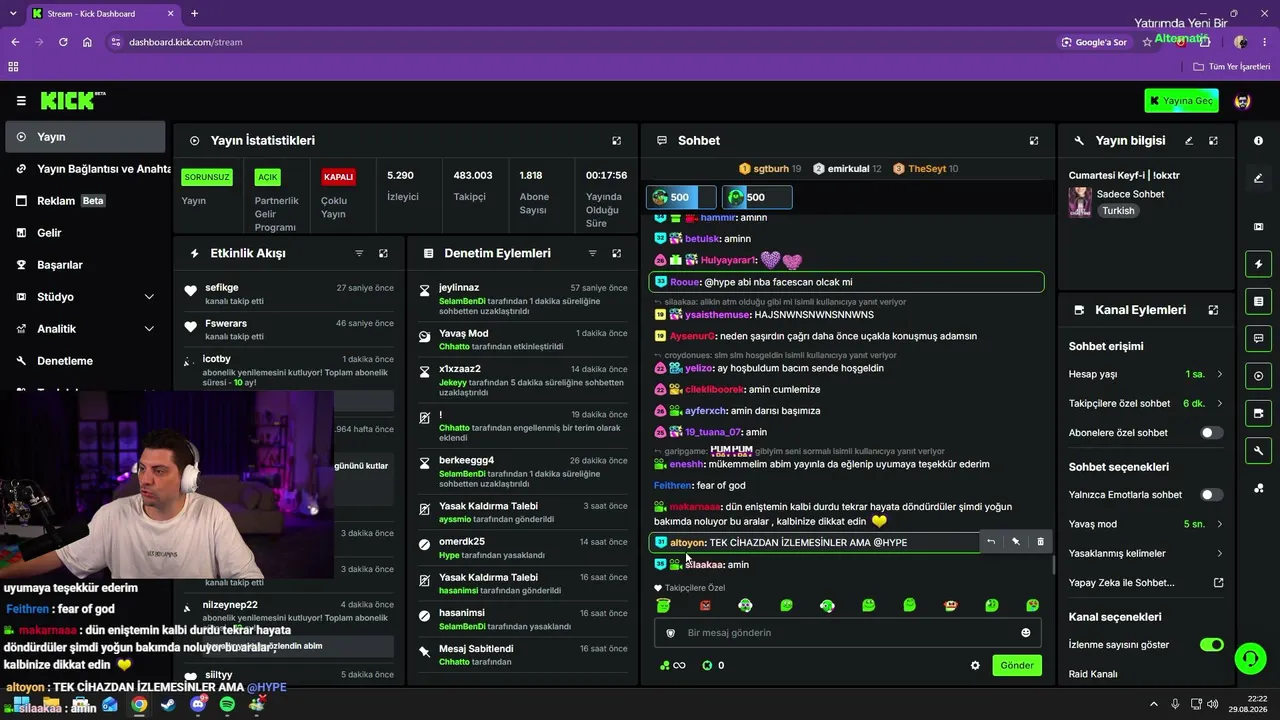Open Gelir revenue page in sidebar
This screenshot has width=1280, height=720.
point(86,233)
